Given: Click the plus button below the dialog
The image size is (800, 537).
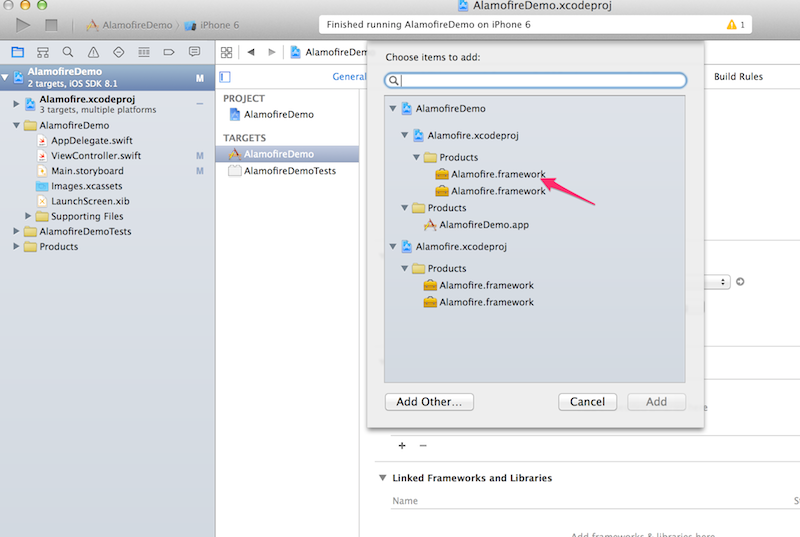Looking at the screenshot, I should 402,446.
